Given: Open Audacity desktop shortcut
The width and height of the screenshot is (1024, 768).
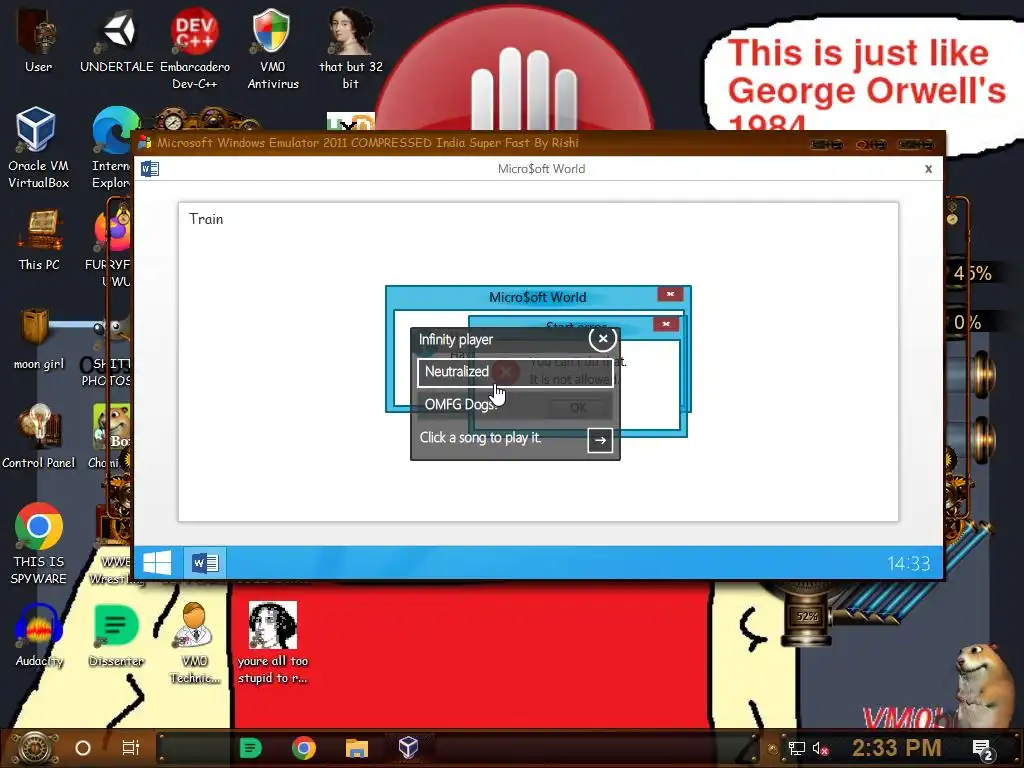Looking at the screenshot, I should tap(39, 635).
